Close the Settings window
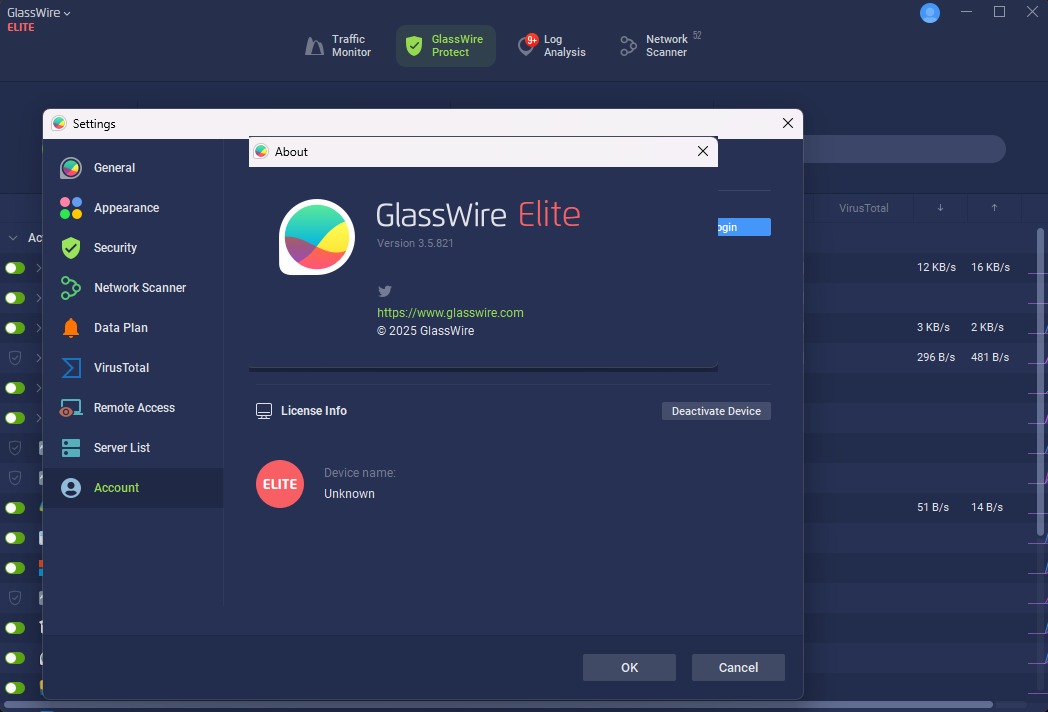 (x=787, y=123)
